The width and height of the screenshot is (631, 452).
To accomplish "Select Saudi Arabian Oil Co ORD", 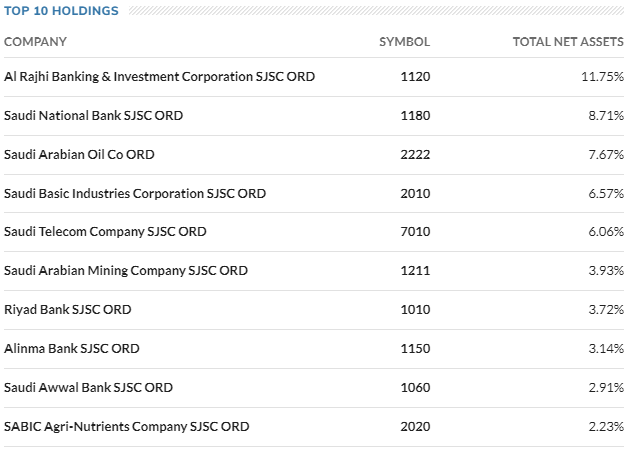I will [79, 155].
